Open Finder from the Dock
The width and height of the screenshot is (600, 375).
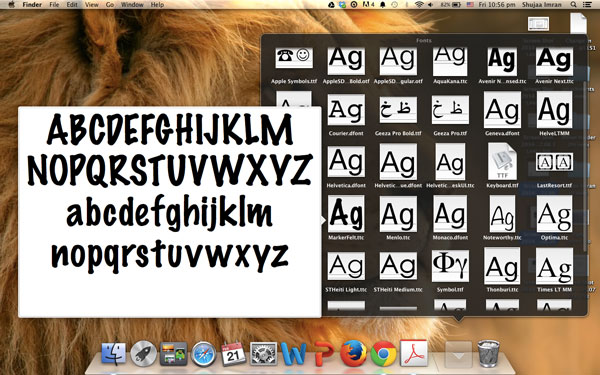[113, 354]
